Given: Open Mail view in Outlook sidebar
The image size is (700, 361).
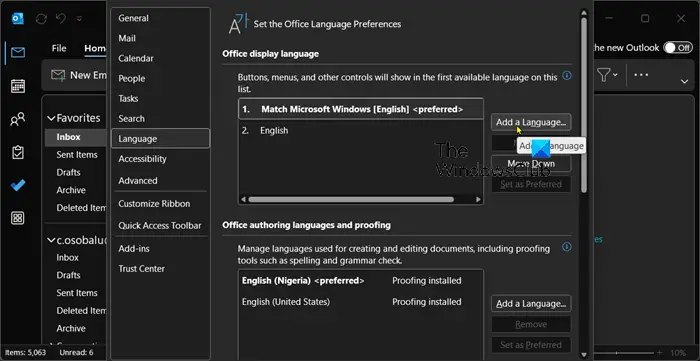Looking at the screenshot, I should coord(18,53).
